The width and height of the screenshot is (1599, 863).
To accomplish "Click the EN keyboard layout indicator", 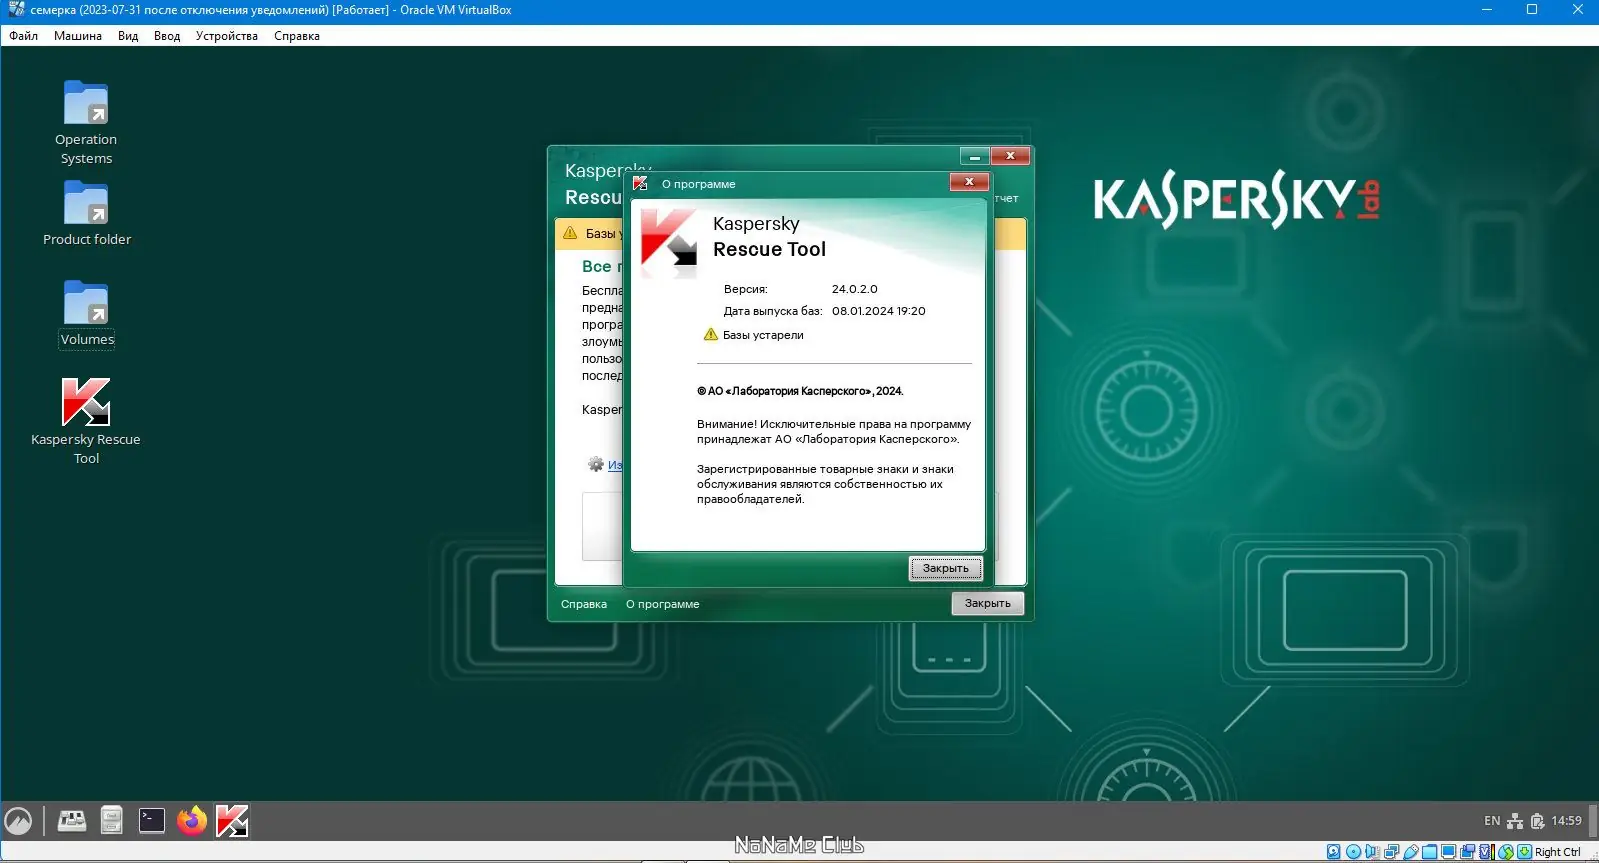I will [x=1492, y=821].
